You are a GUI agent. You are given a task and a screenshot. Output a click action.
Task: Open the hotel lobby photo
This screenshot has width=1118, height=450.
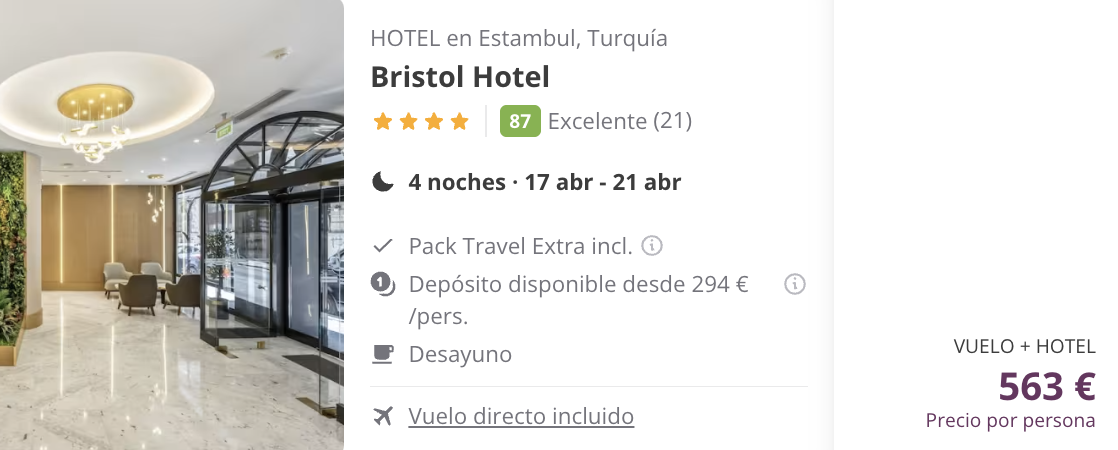[172, 225]
